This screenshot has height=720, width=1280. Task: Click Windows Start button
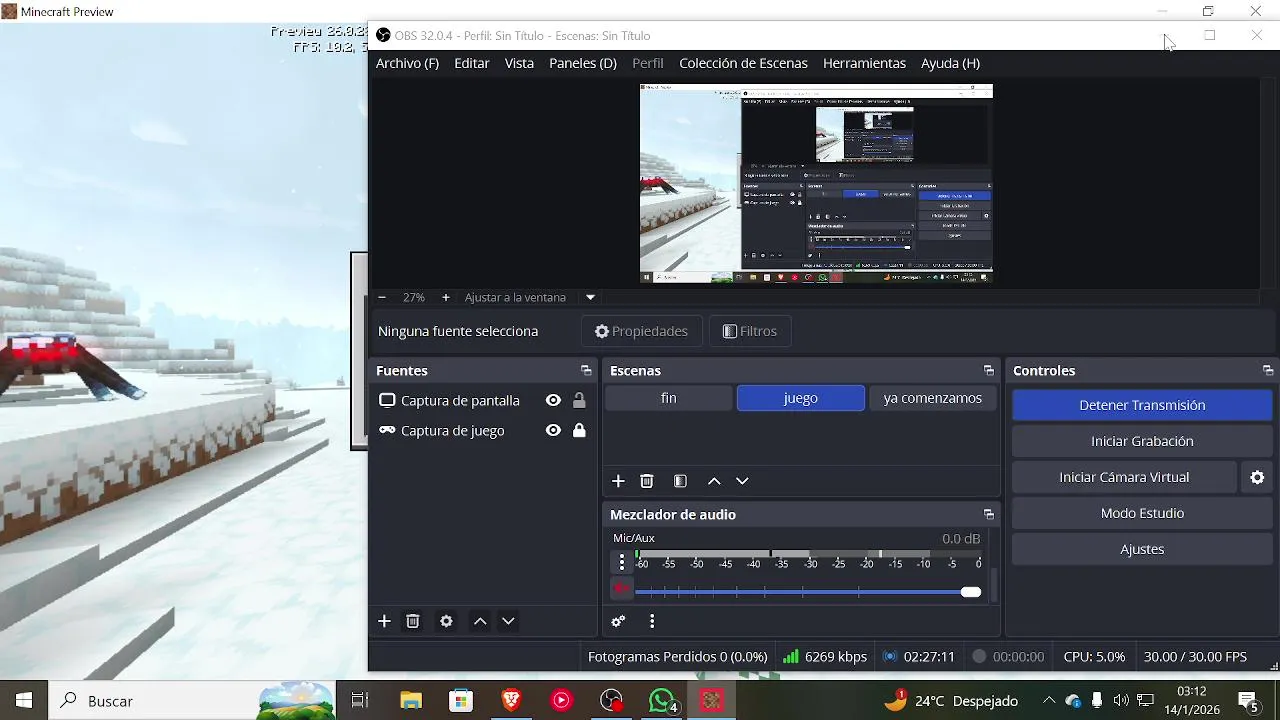(24, 701)
